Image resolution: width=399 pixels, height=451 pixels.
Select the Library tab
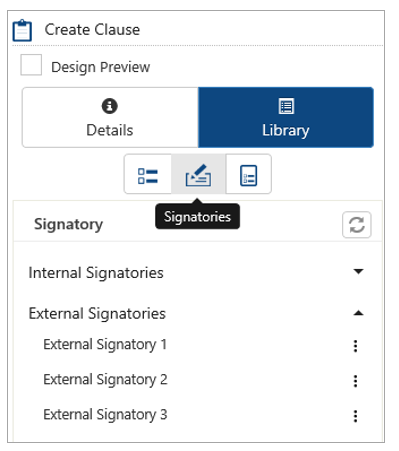286,117
